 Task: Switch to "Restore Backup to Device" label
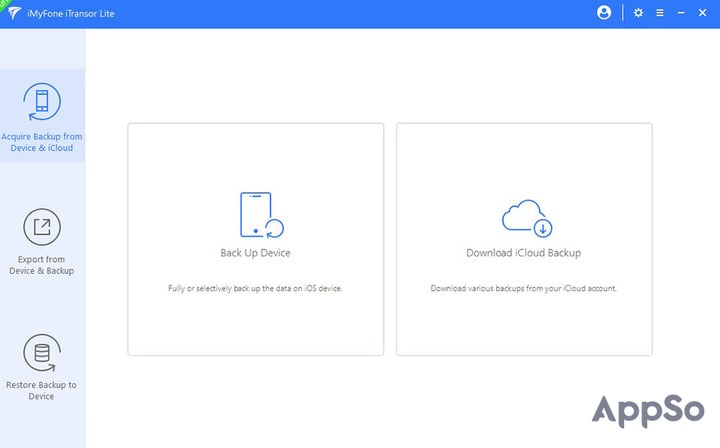[x=41, y=390]
